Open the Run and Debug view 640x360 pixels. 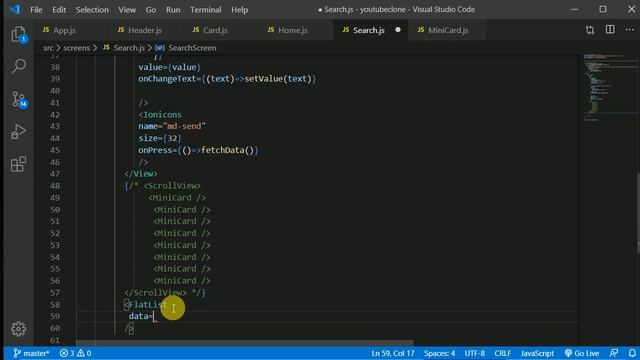18,131
